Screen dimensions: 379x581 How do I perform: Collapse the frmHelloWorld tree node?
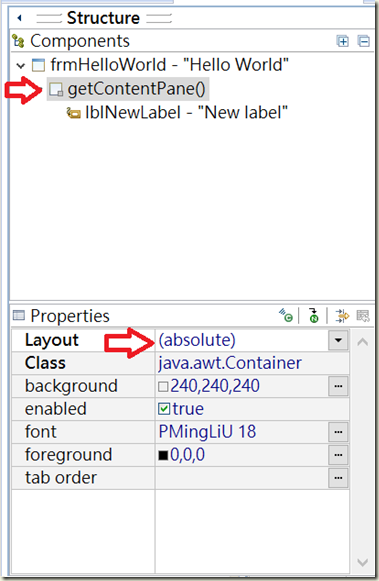(21, 66)
